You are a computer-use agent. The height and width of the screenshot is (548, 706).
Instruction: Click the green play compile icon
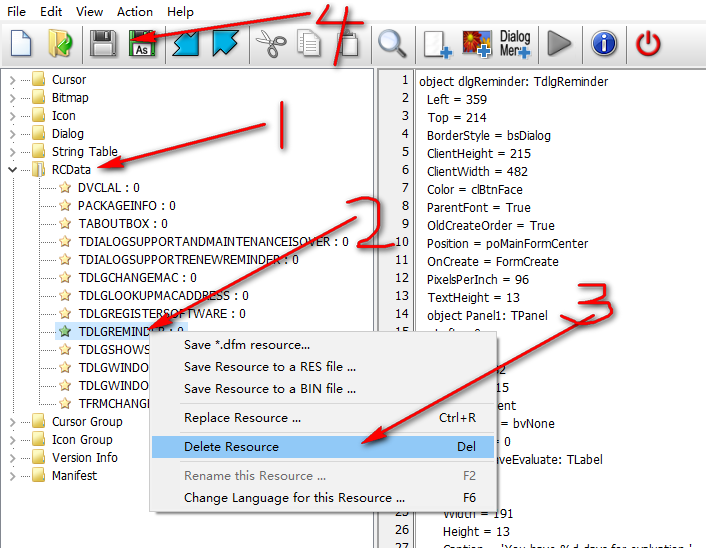(x=559, y=44)
